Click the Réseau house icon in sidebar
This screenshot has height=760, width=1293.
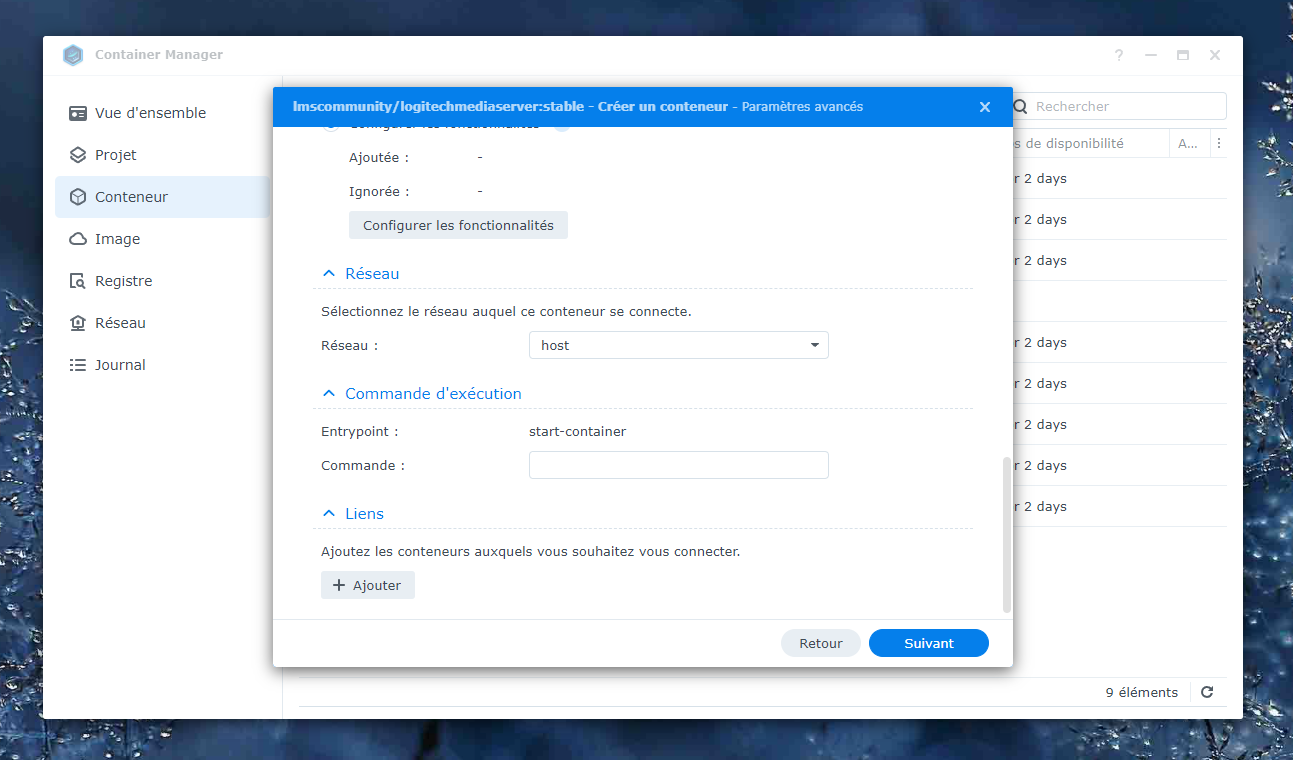78,323
